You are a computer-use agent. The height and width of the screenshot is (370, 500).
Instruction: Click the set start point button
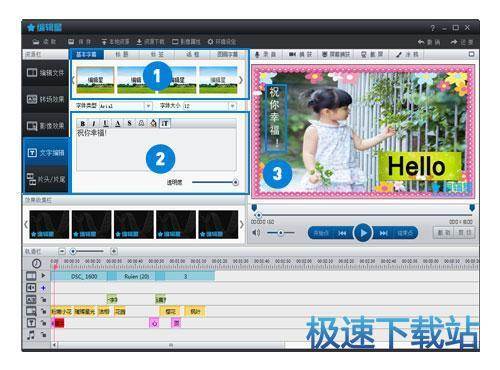[321, 233]
